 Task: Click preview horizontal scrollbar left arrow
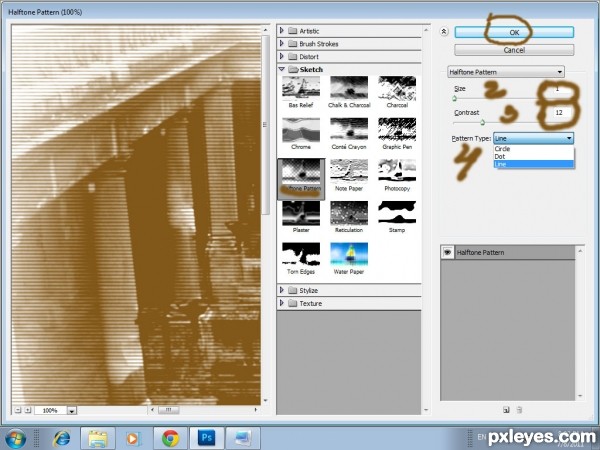[152, 410]
